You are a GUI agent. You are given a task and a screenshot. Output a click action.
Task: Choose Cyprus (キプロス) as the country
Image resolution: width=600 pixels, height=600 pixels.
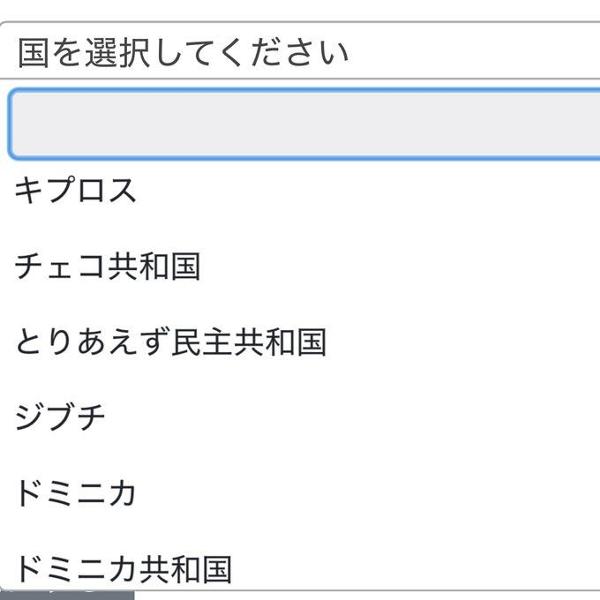(76, 190)
